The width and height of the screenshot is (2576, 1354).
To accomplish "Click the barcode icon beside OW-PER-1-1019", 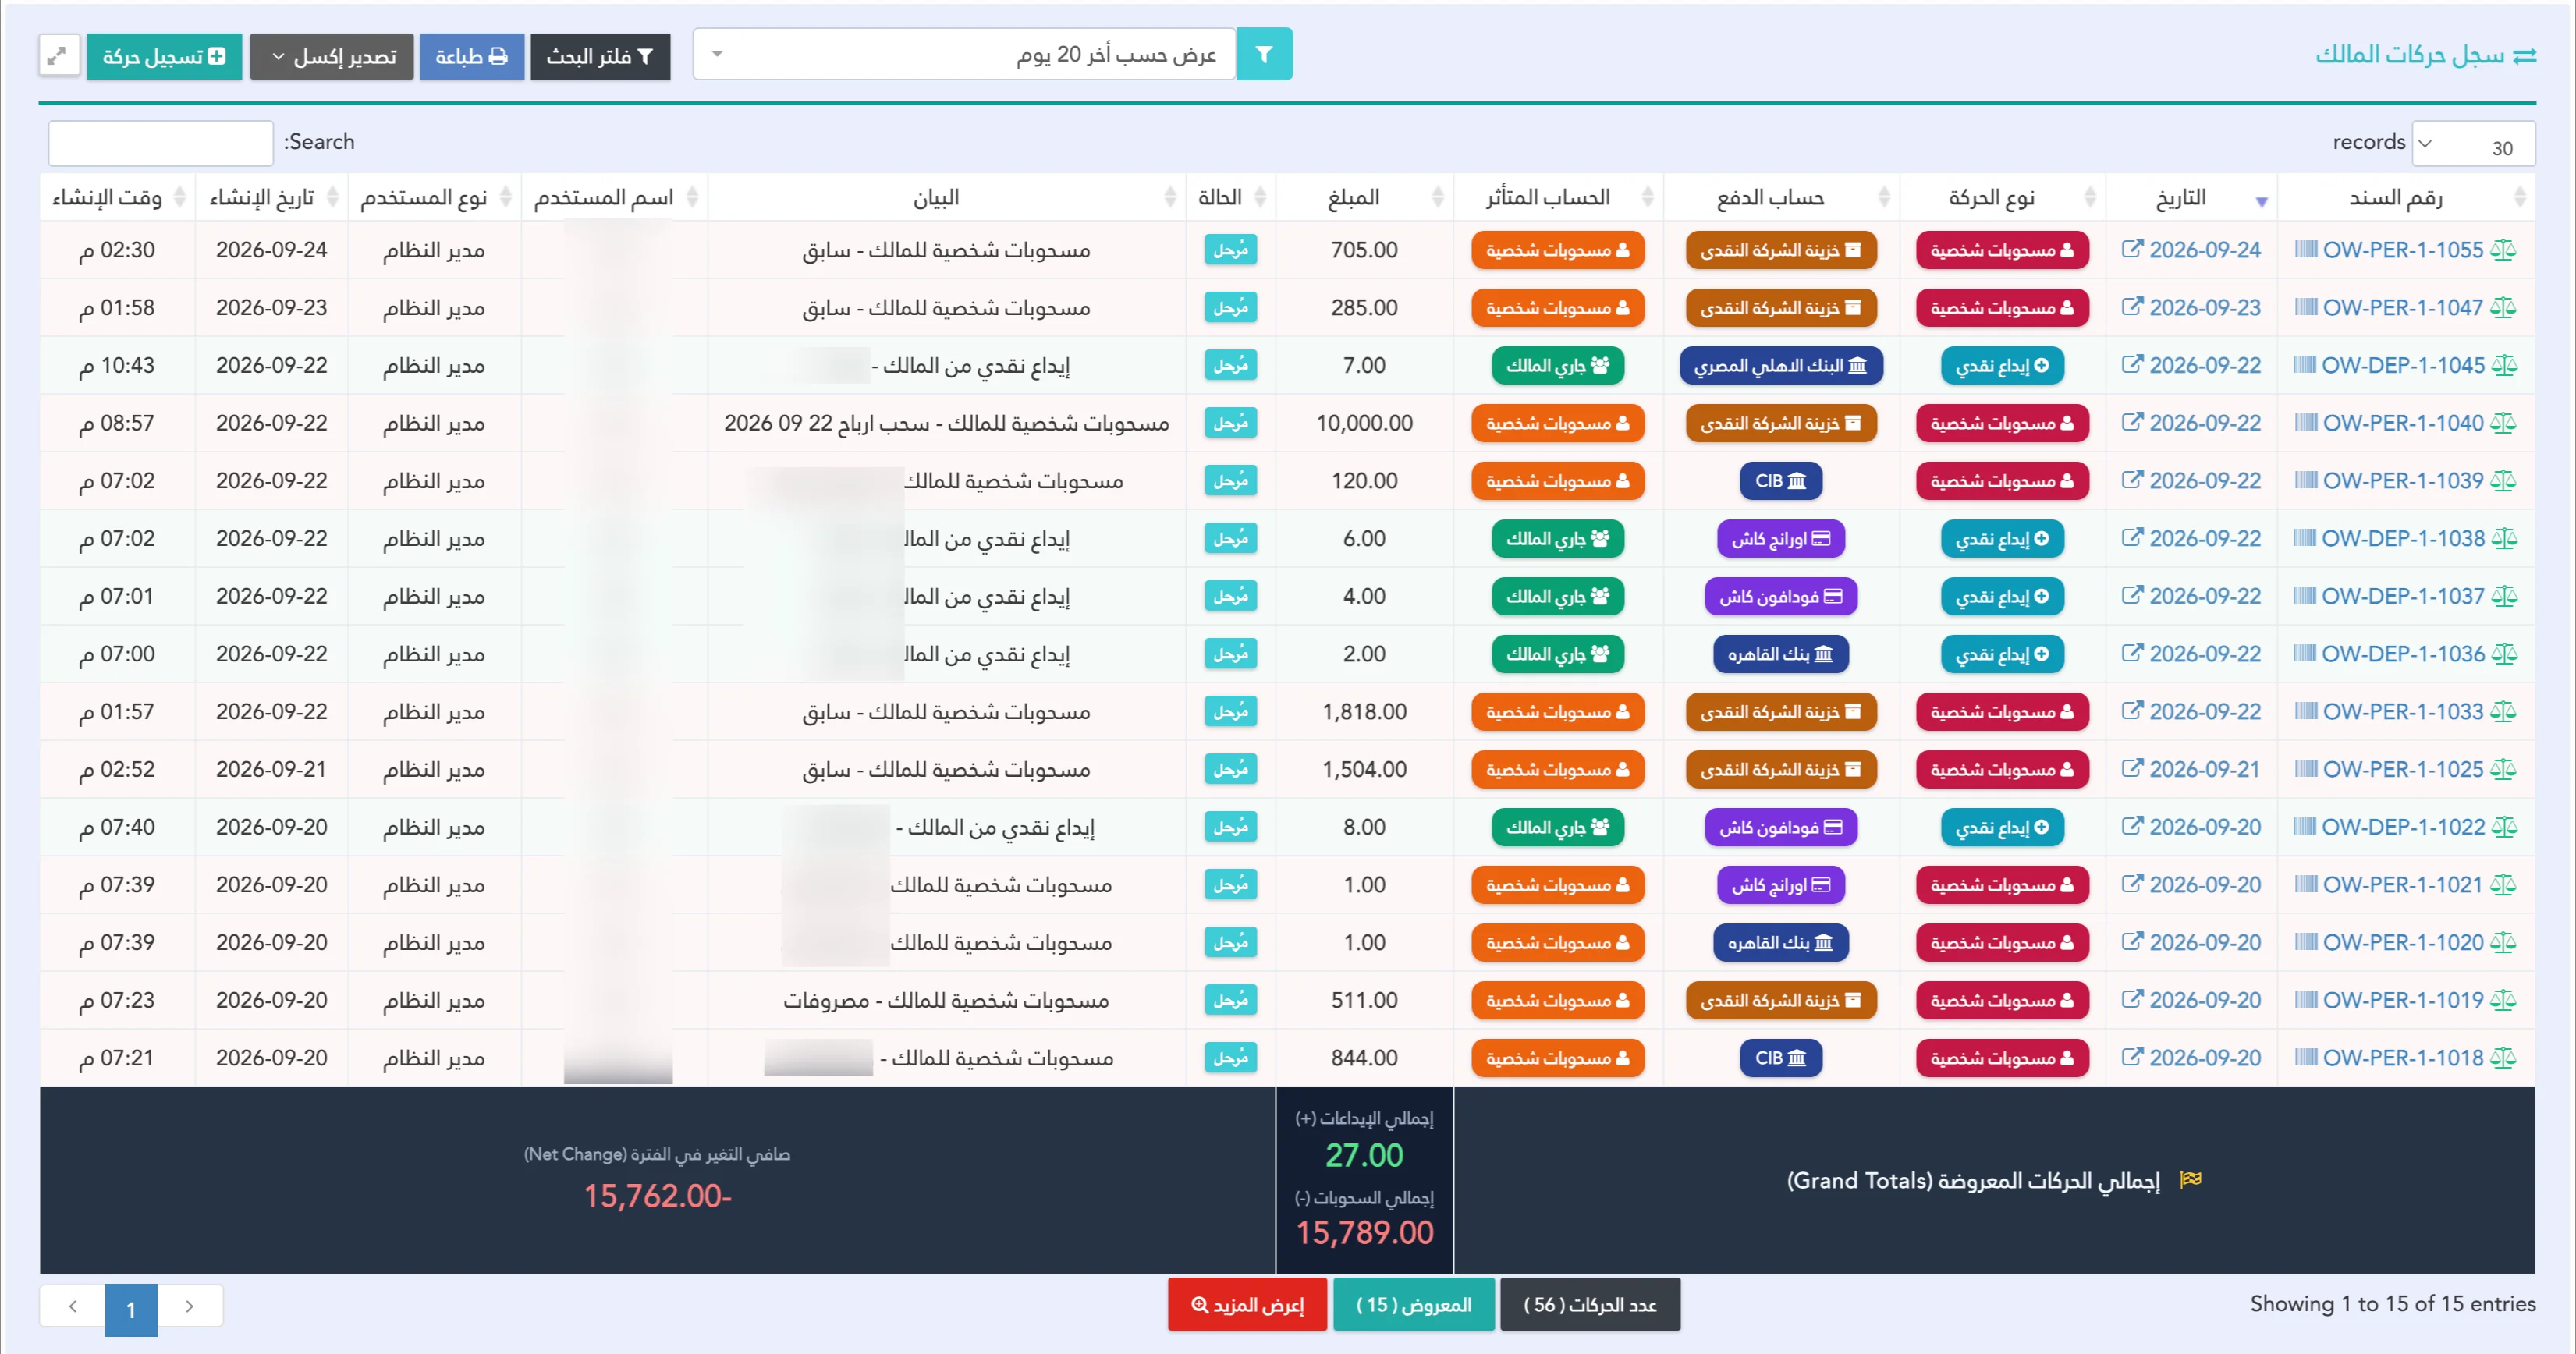I will pos(2305,1000).
